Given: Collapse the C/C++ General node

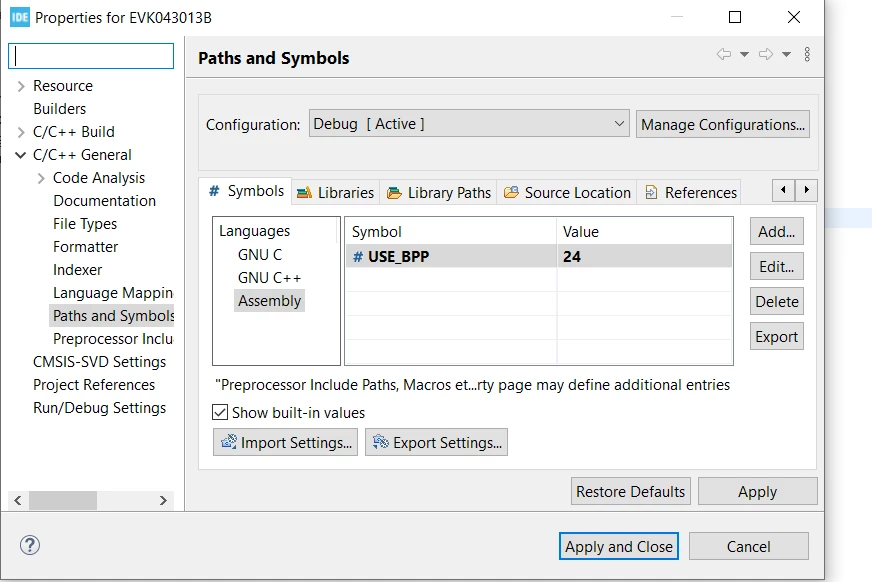Looking at the screenshot, I should point(21,155).
